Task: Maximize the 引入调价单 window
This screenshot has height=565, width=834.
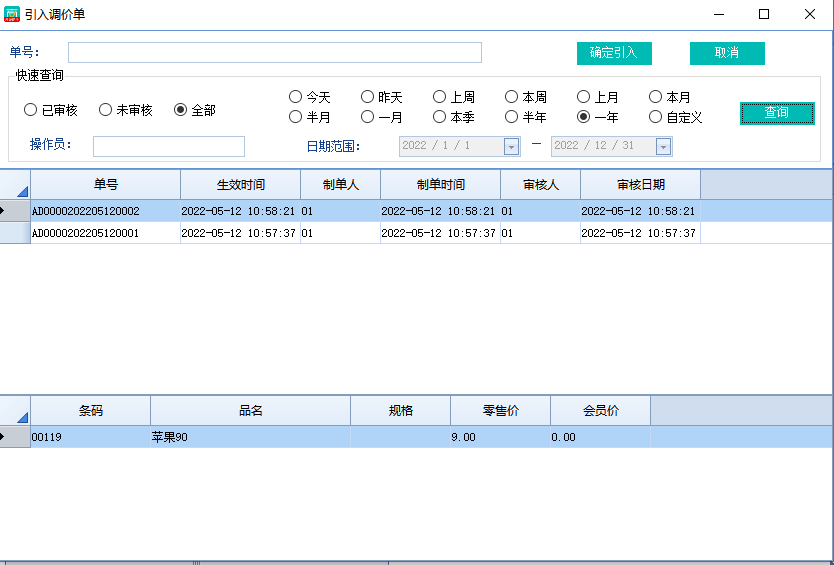Action: (x=764, y=14)
